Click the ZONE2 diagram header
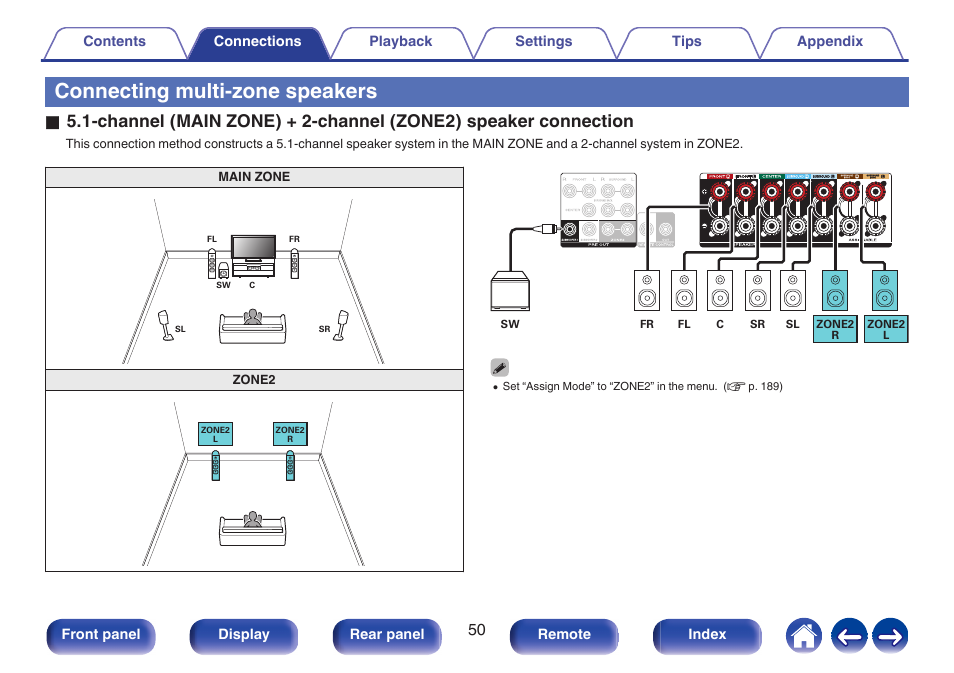This screenshot has height=673, width=954. pos(254,380)
